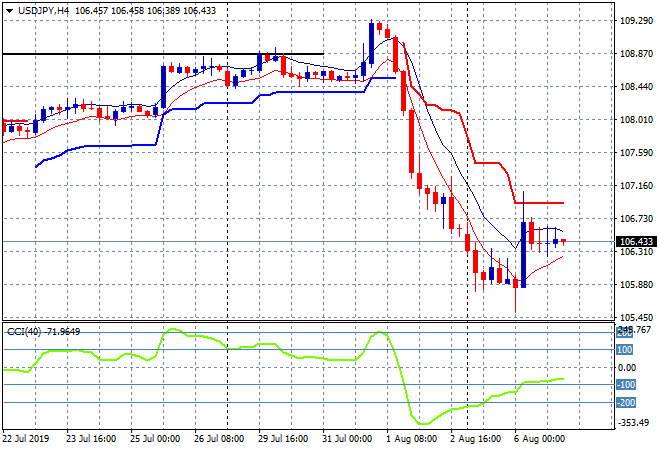
Task: Click the CCI(40) -71.9649 indicator label
Action: pyautogui.click(x=43, y=332)
